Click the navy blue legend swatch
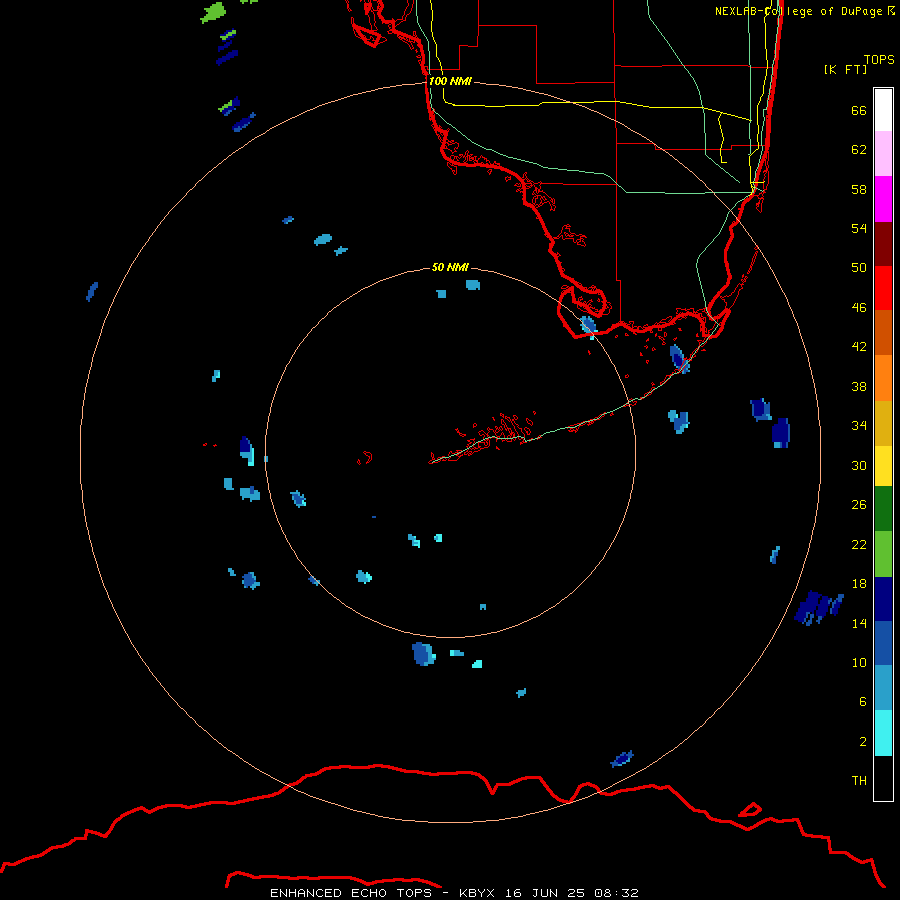This screenshot has height=900, width=900. point(883,599)
